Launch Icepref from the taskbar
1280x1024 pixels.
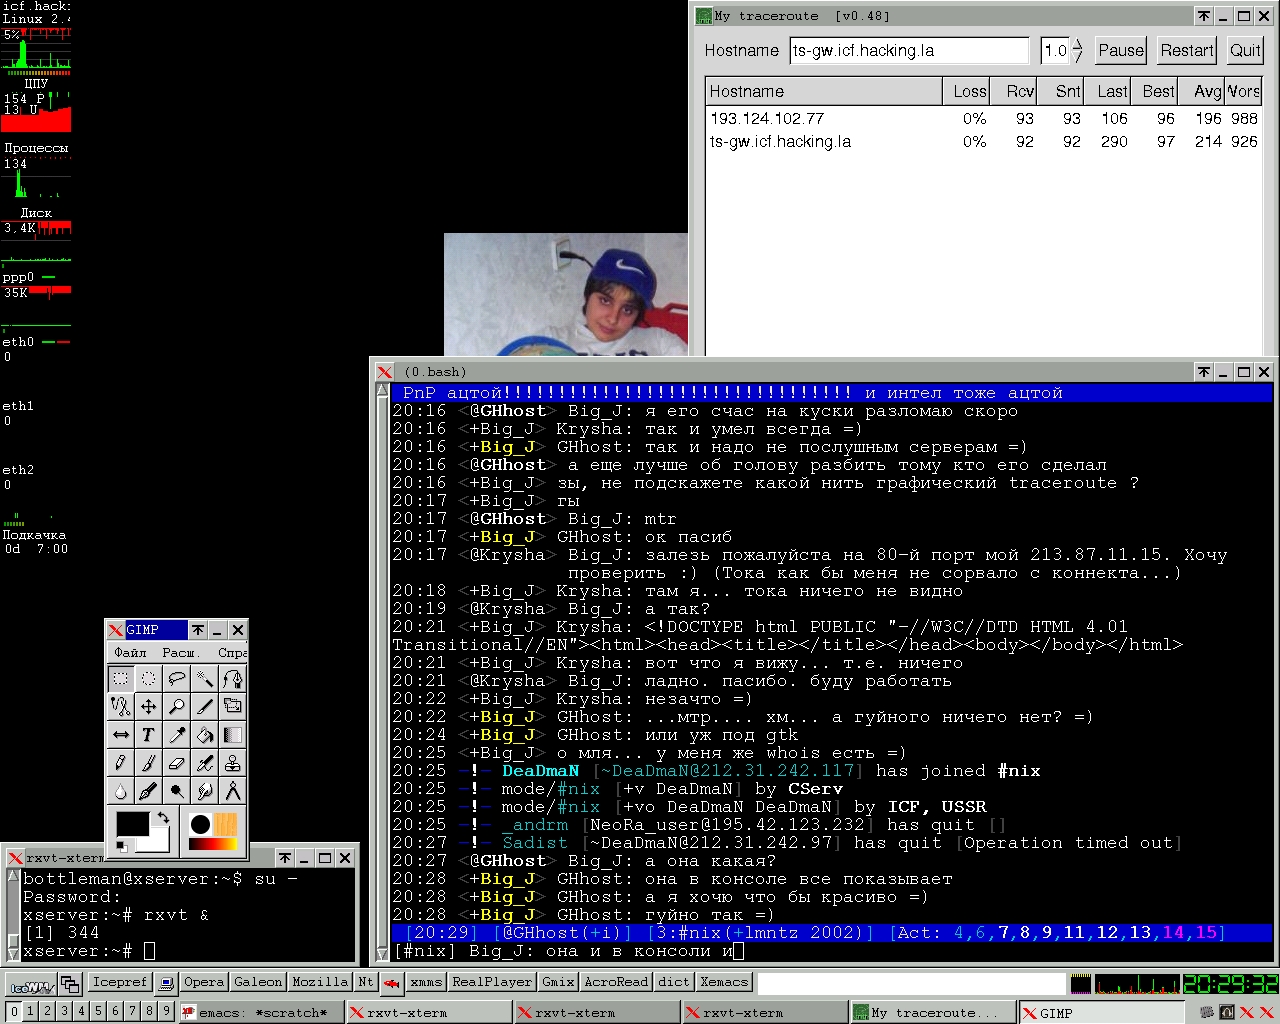point(120,983)
